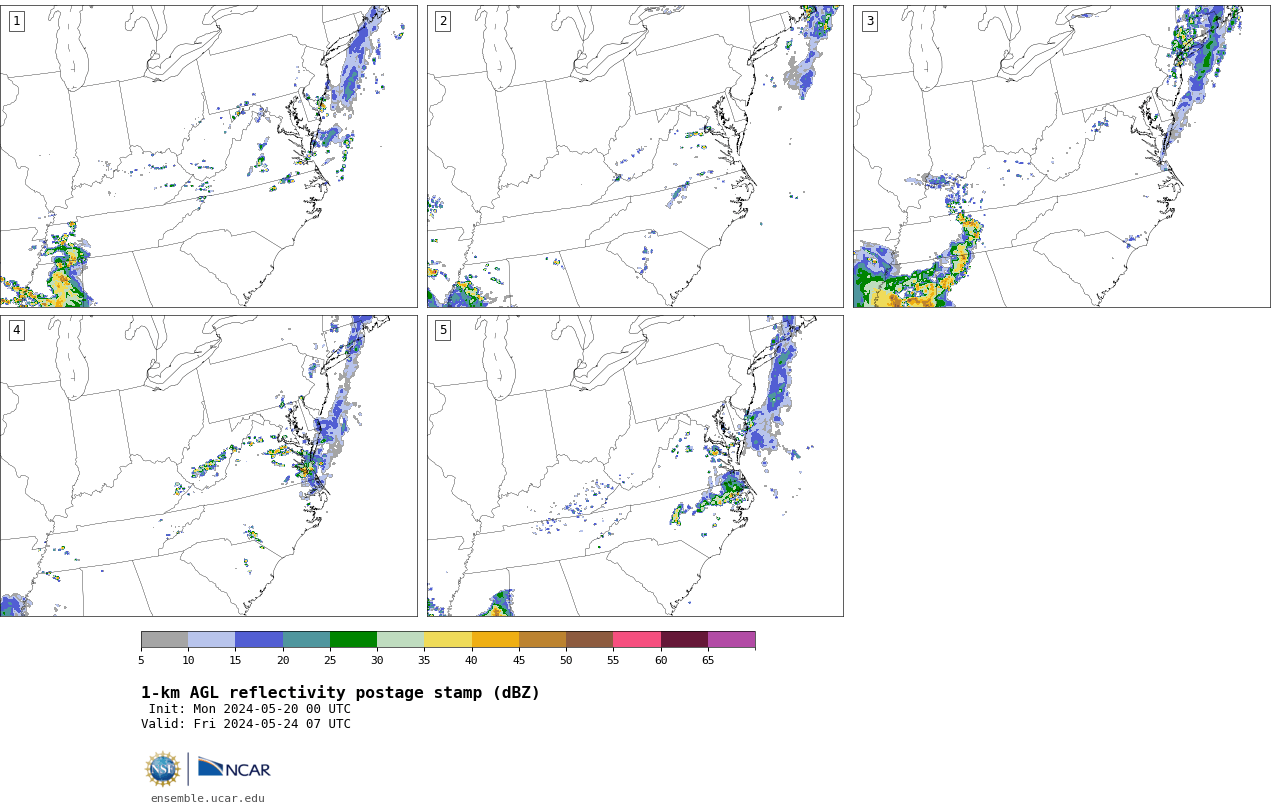This screenshot has height=809, width=1280.
Task: Click the pink 55-60 dBZ swatch
Action: click(x=637, y=640)
